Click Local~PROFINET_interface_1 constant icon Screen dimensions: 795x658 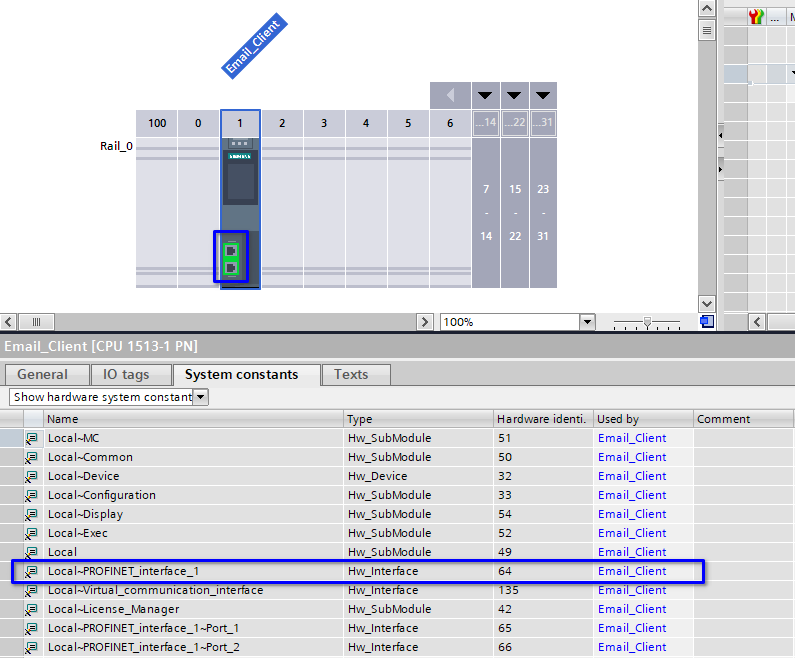pyautogui.click(x=32, y=571)
